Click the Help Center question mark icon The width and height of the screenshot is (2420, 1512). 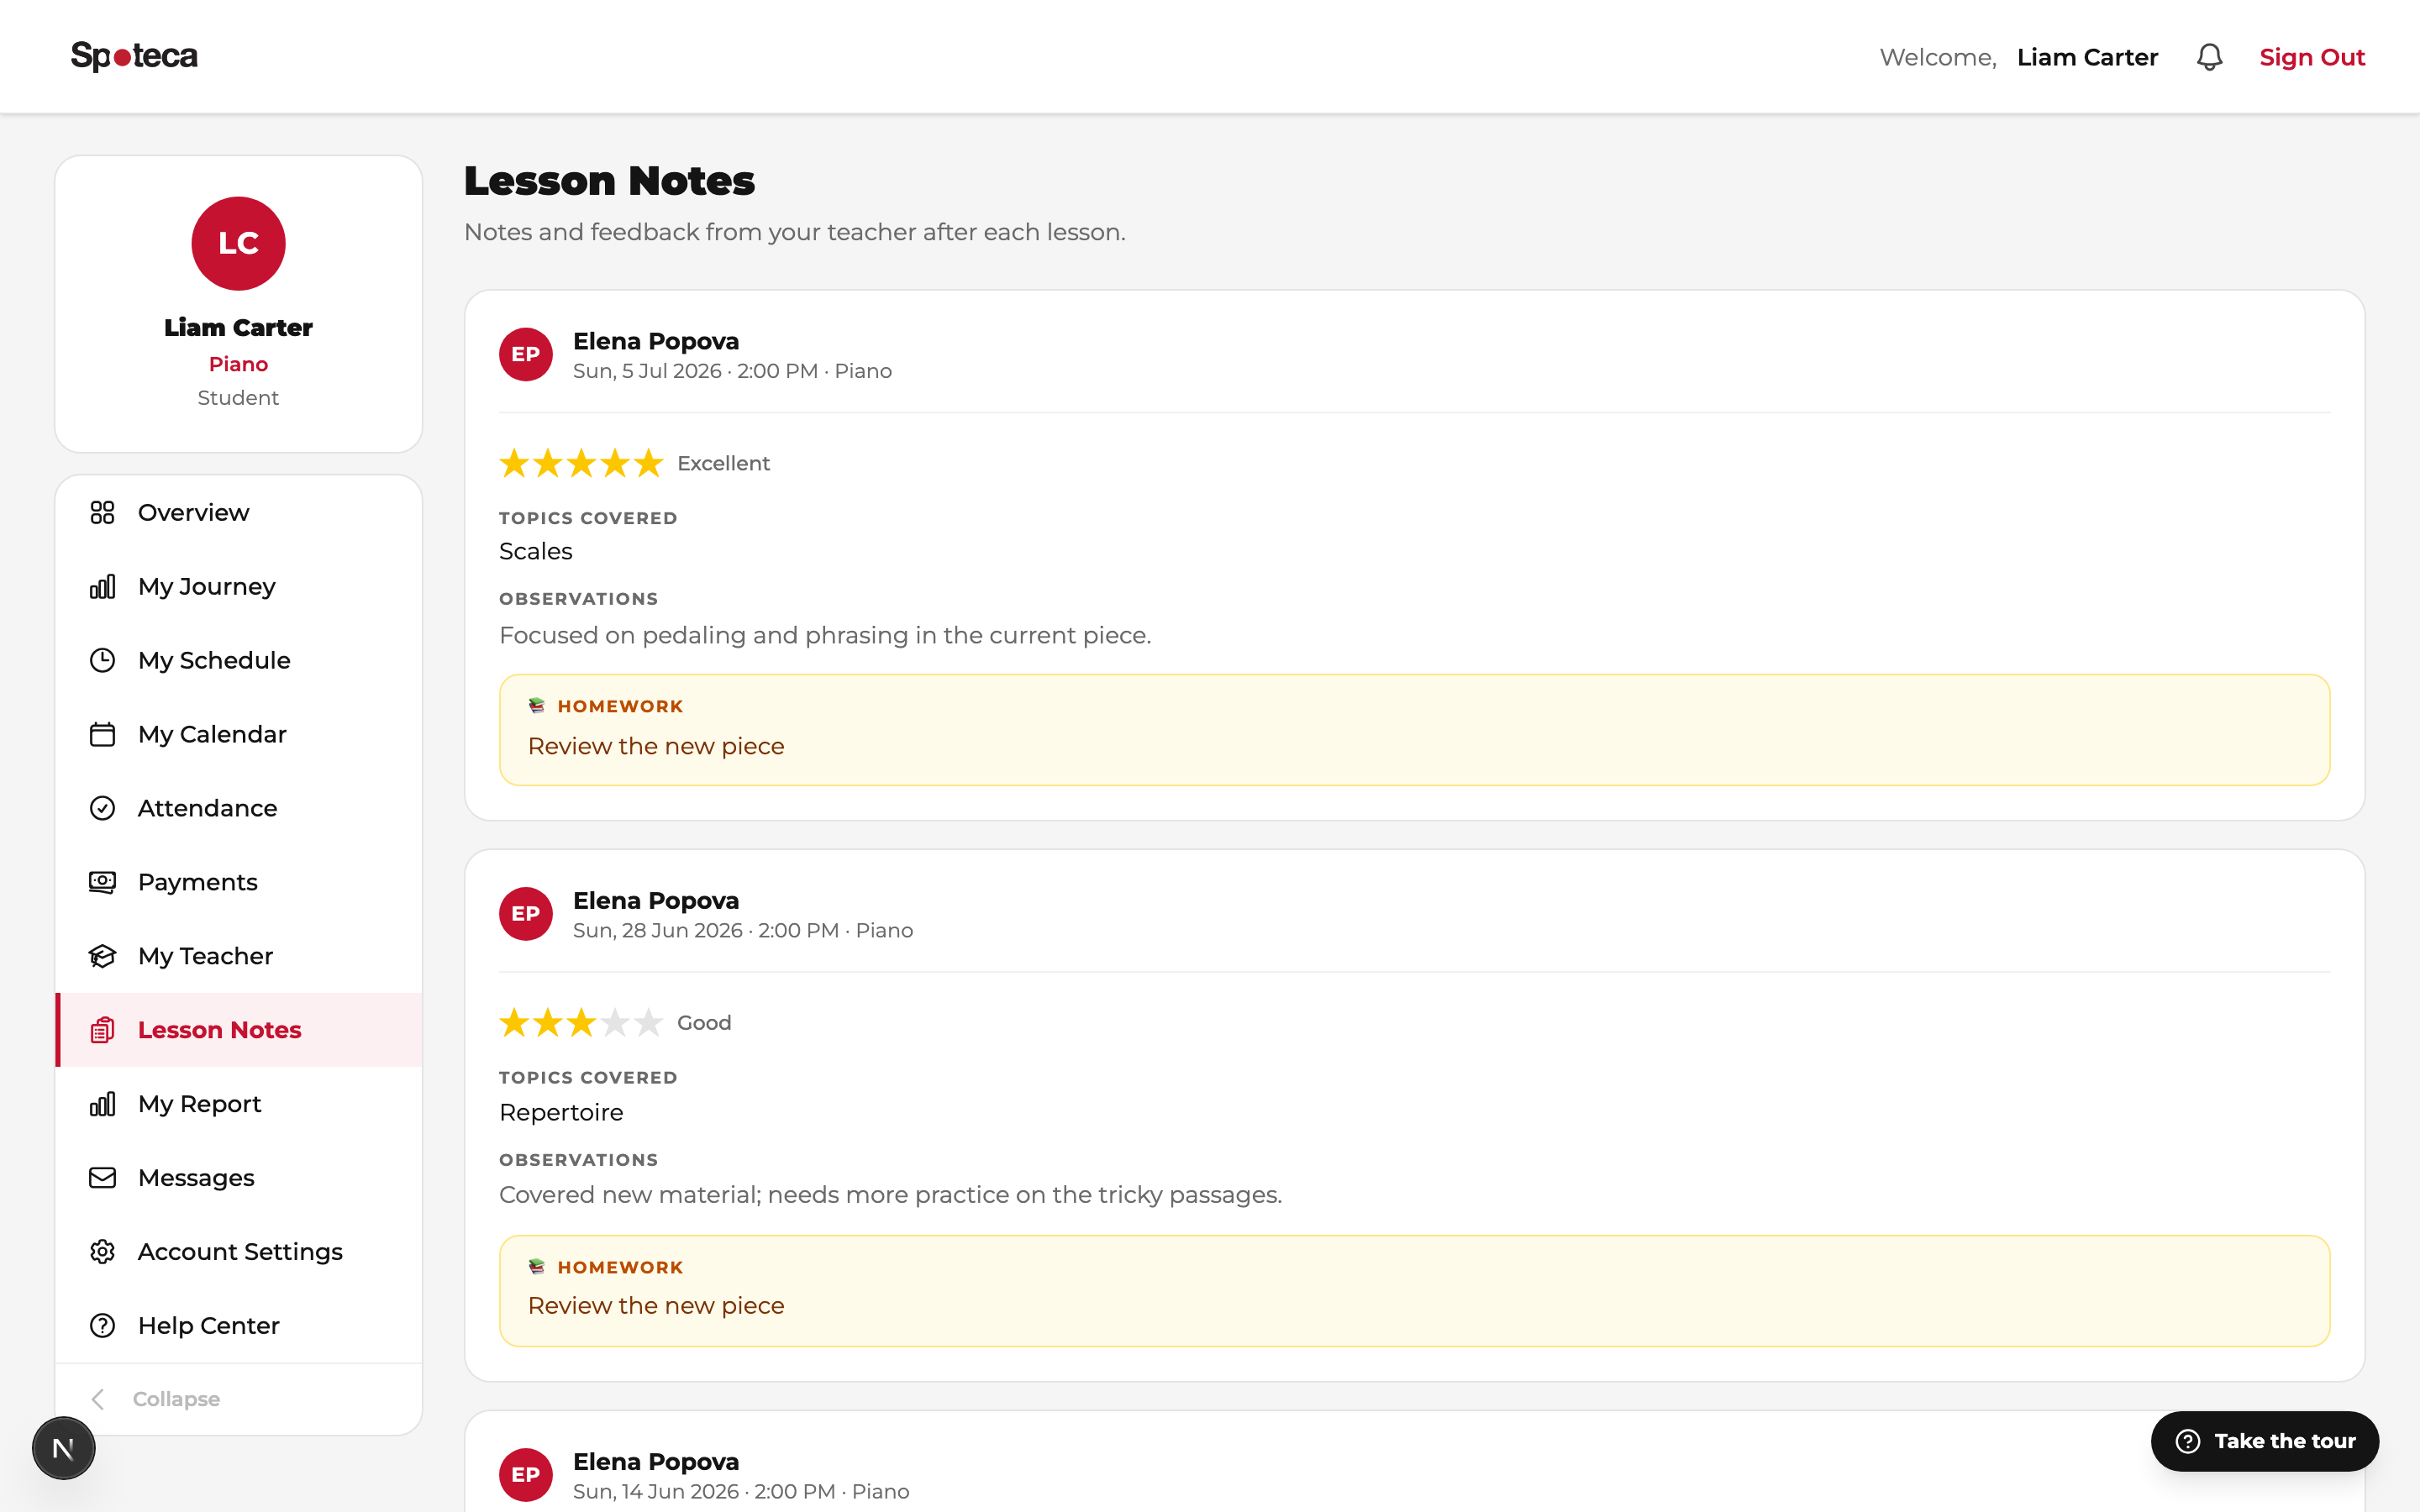pyautogui.click(x=102, y=1326)
